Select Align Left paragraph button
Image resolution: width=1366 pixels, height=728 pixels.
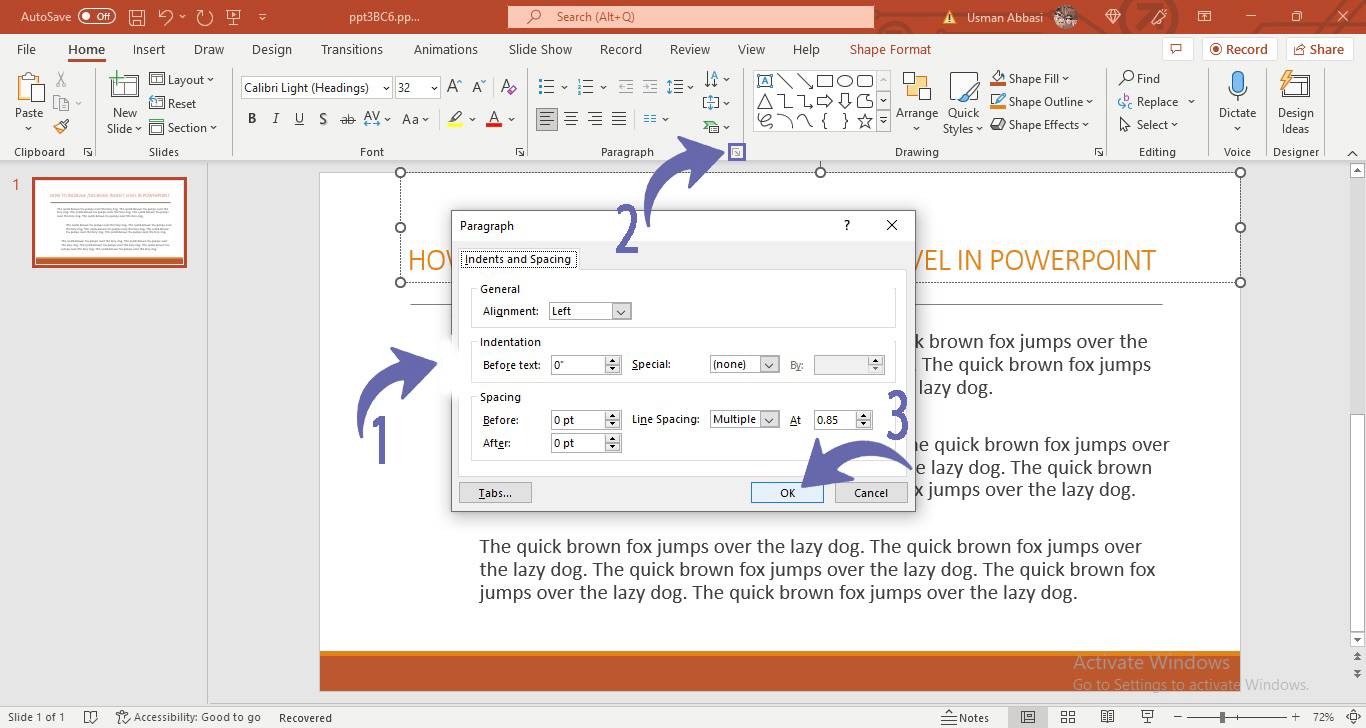(547, 119)
